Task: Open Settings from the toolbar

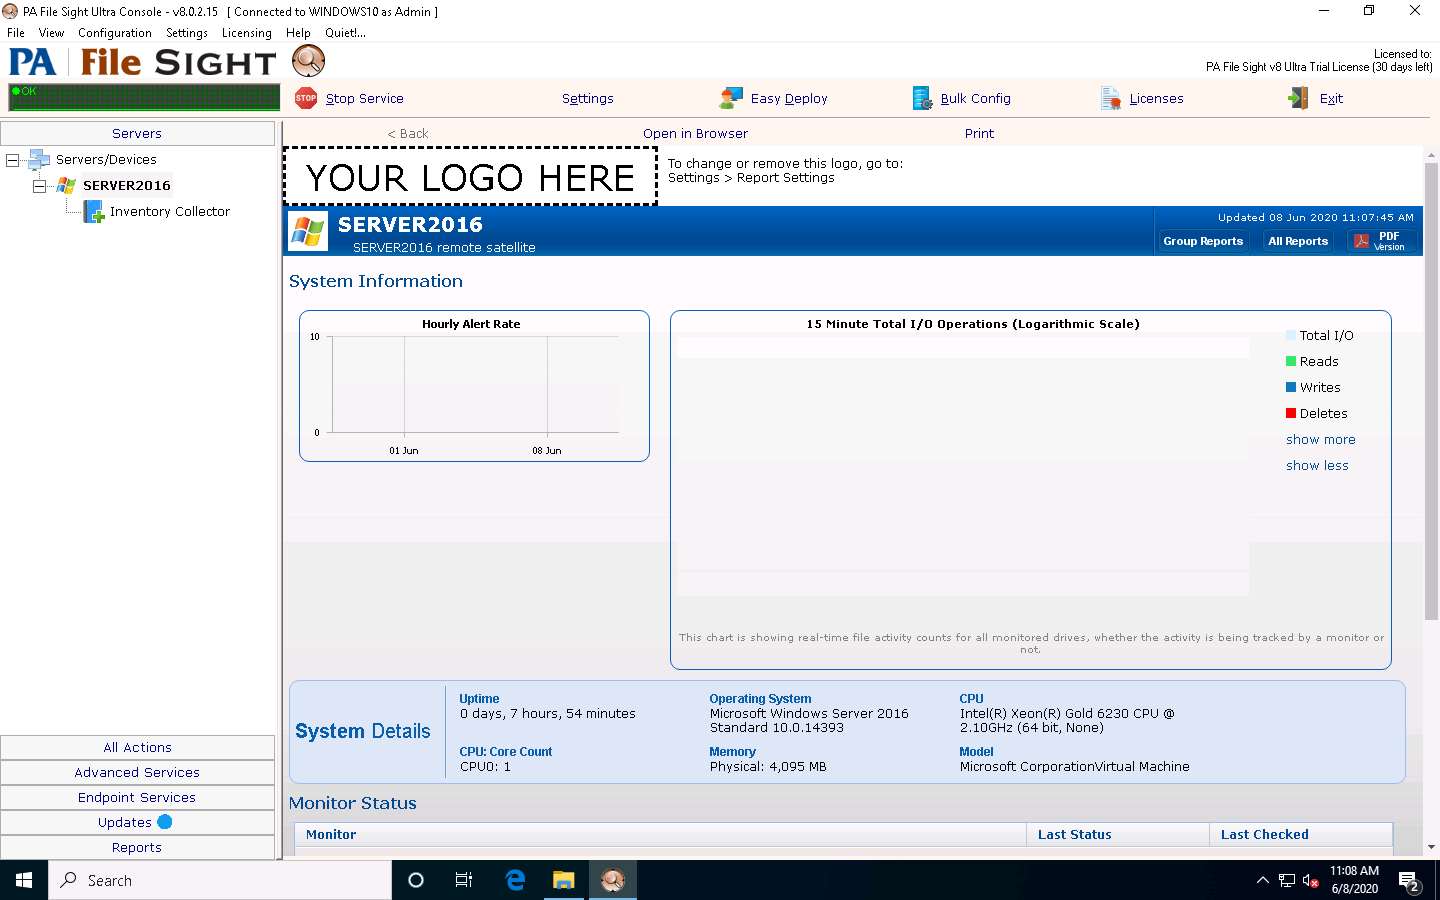Action: tap(588, 99)
